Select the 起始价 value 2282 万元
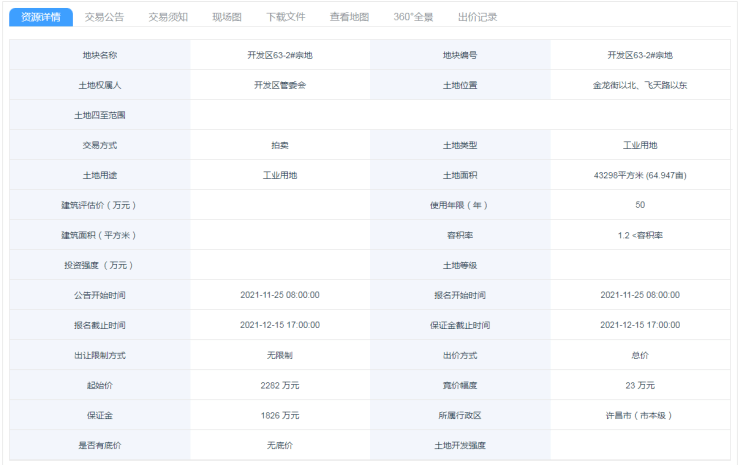Viewport: 740px width, 465px height. (x=279, y=385)
